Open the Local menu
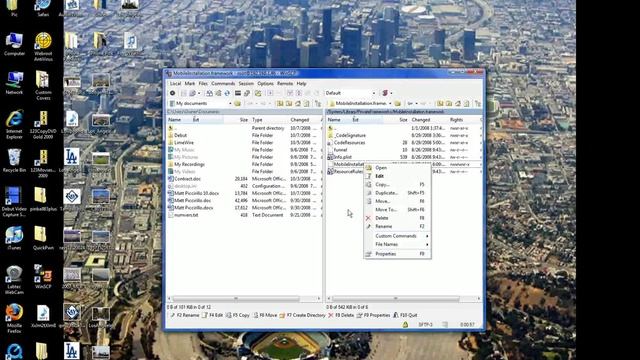Image resolution: width=640 pixels, height=360 pixels. tap(175, 84)
